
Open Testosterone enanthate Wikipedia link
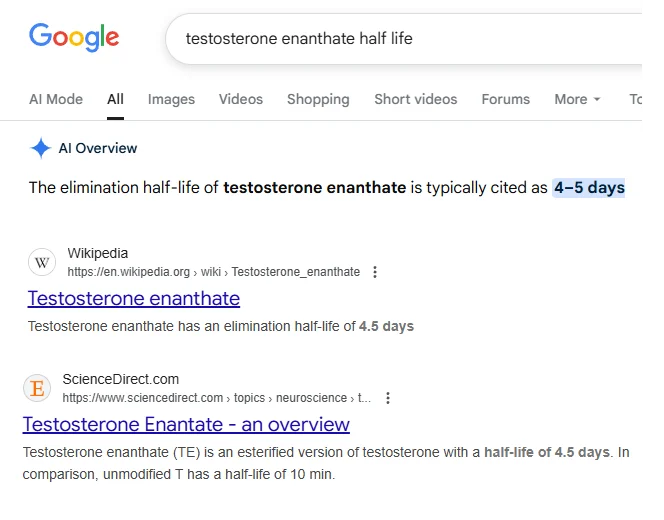[134, 299]
